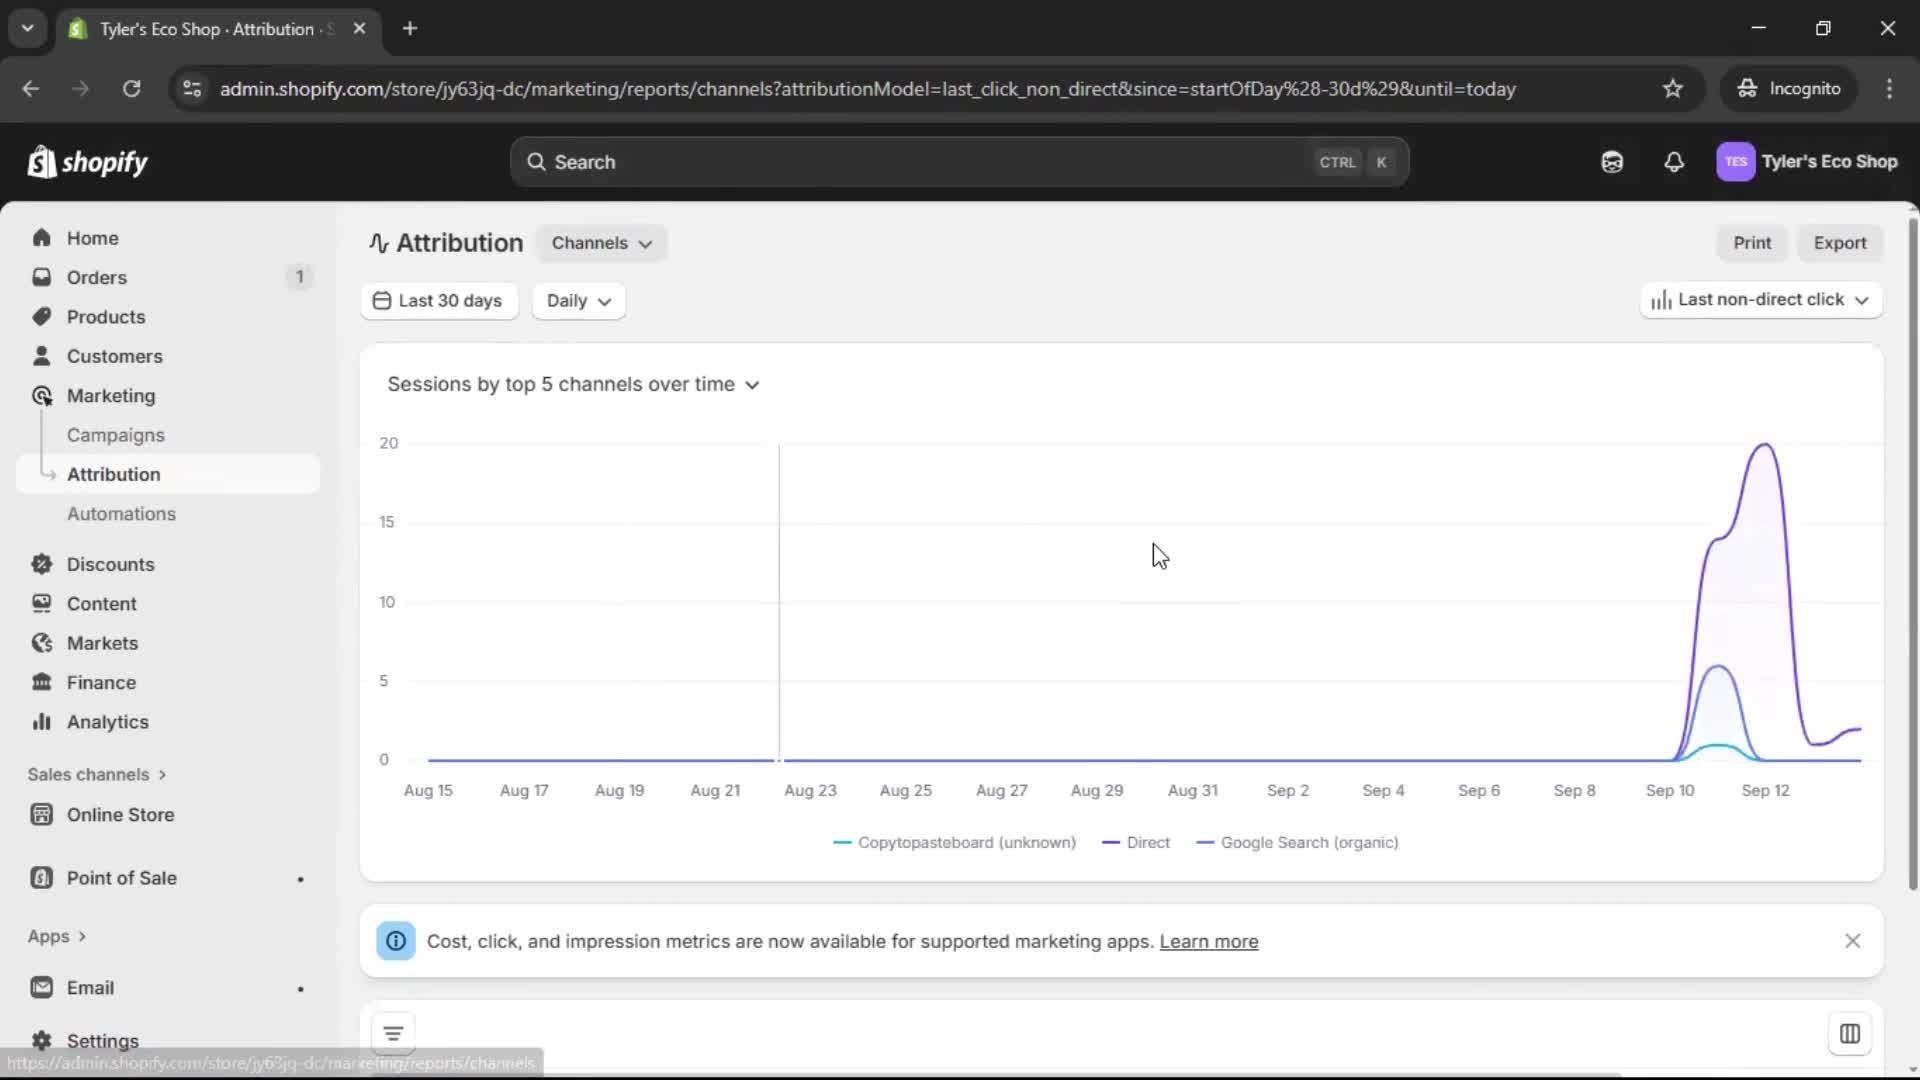This screenshot has width=1920, height=1080.
Task: Open notifications via the bell icon
Action: [1674, 162]
